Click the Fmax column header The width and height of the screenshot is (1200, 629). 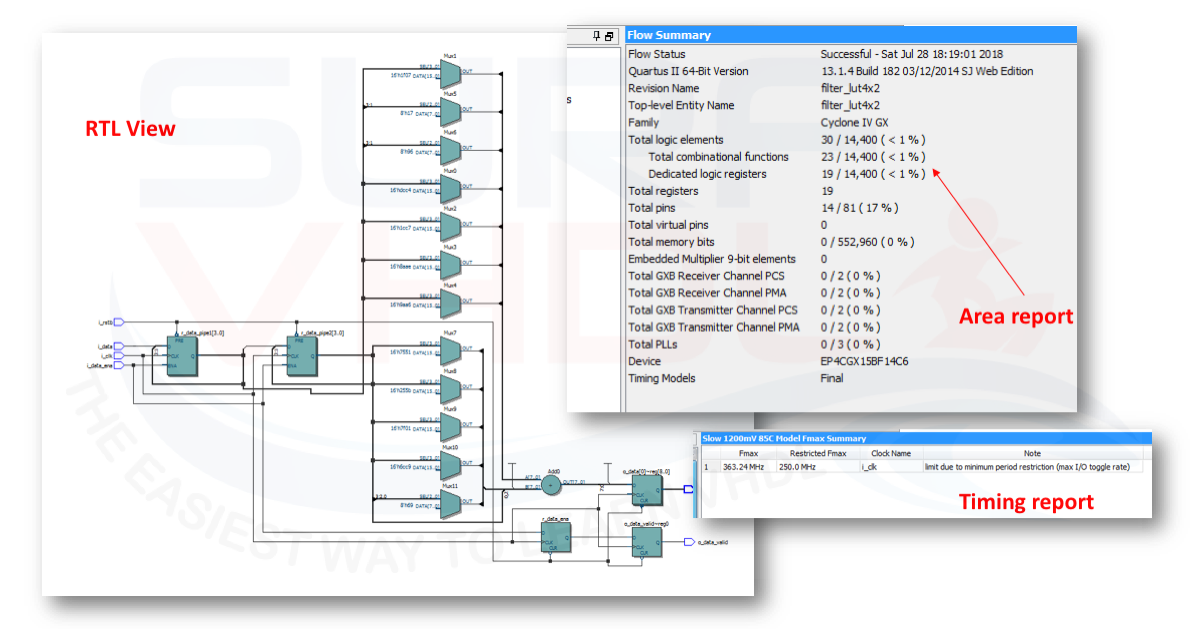(x=747, y=453)
